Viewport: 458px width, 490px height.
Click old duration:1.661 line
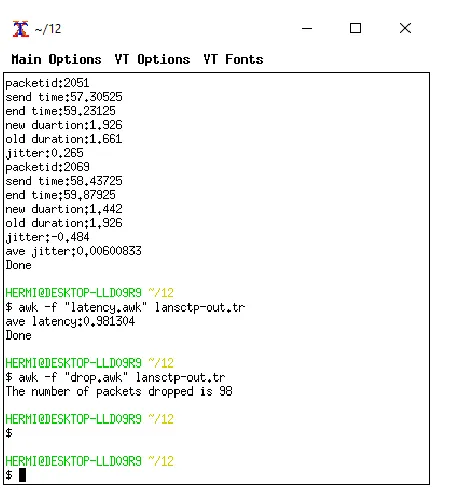64,139
